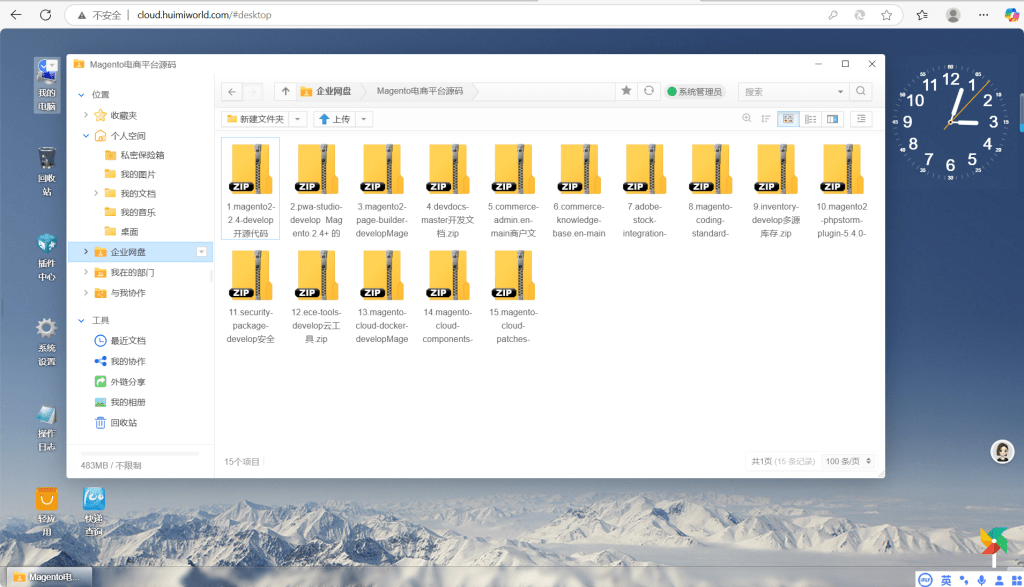Click the browser reload button

tap(45, 14)
